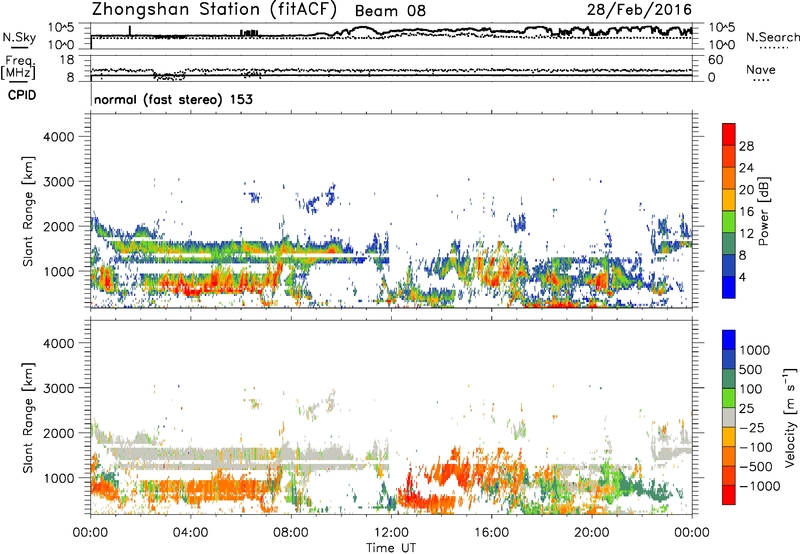Select the yellow-orange Power colorbar segment near 16
This screenshot has height=554, width=800.
pyautogui.click(x=729, y=199)
